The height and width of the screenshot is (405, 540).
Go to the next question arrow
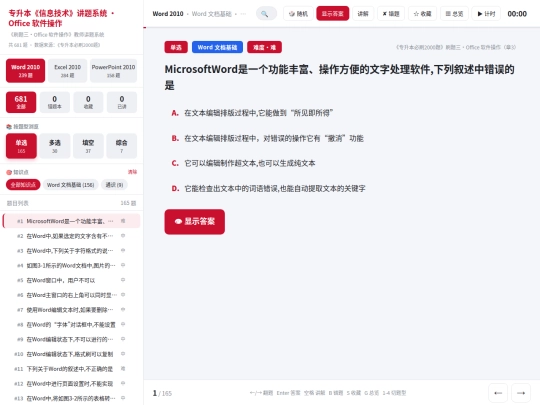click(x=521, y=393)
